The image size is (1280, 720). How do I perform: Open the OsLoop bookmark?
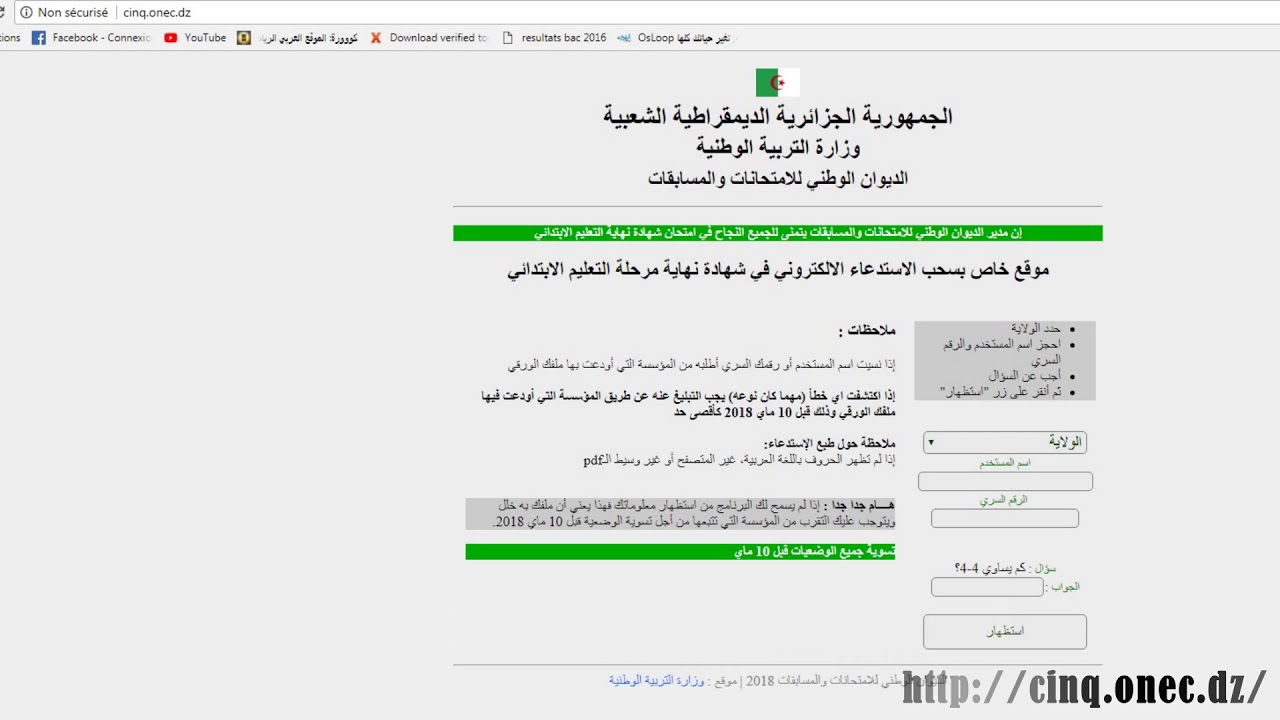[674, 38]
